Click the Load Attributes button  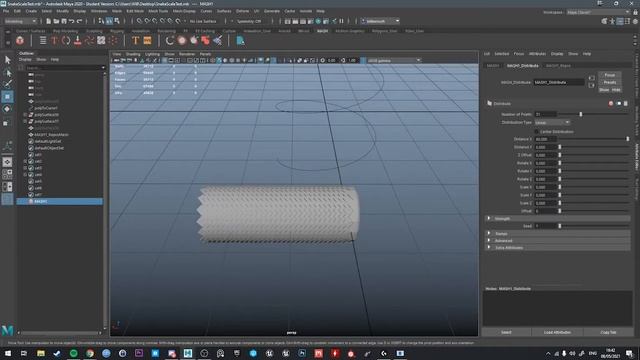pyautogui.click(x=557, y=332)
